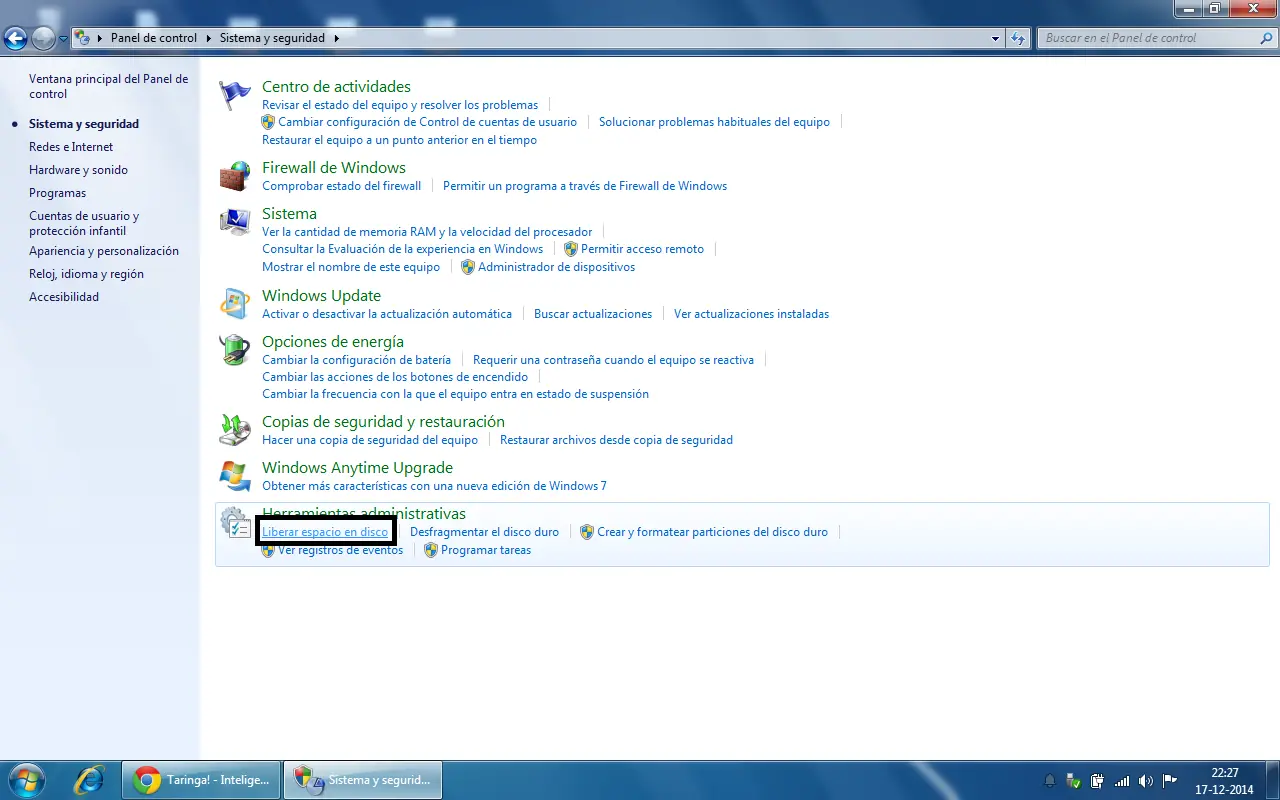This screenshot has width=1280, height=800.
Task: Open the Programas category
Action: pos(57,193)
